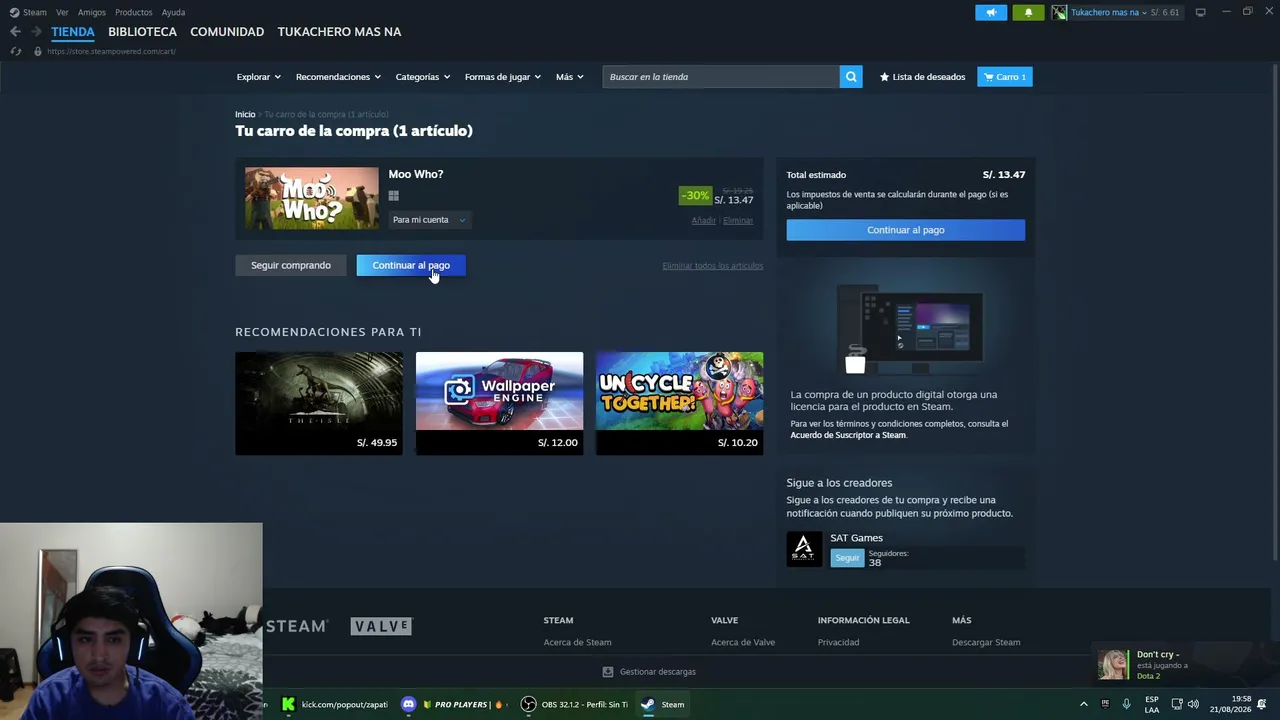Expand the Recomendaciones dropdown
Screen dimensions: 1280x720
coord(338,77)
